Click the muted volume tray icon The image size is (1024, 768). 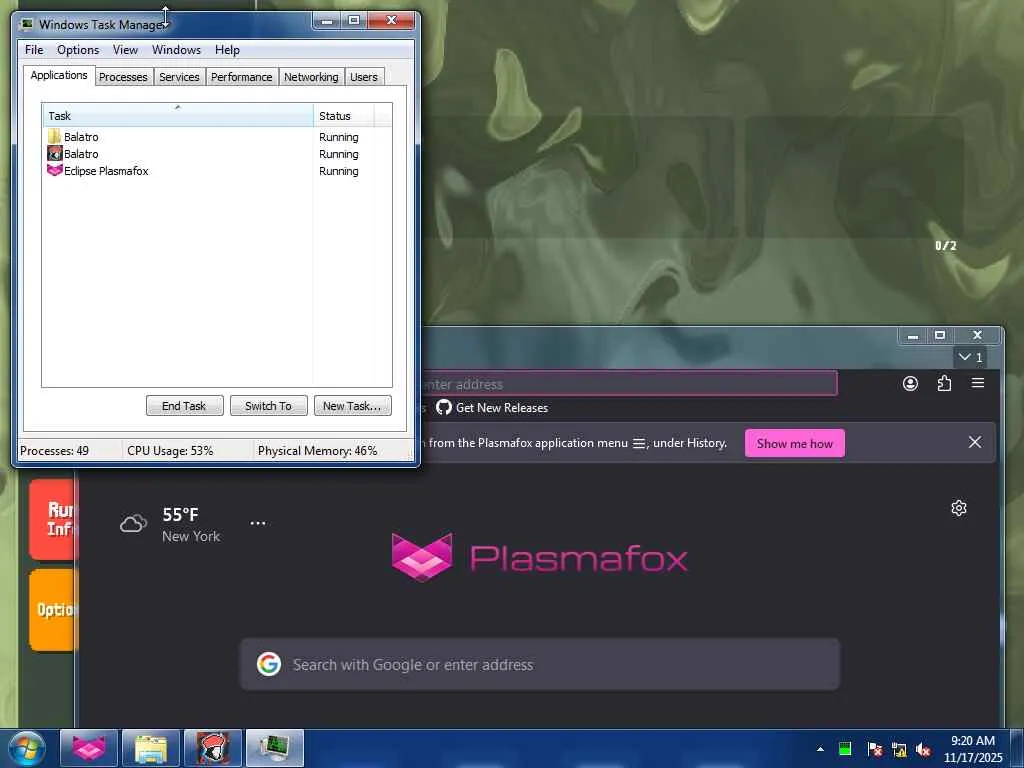click(x=923, y=750)
